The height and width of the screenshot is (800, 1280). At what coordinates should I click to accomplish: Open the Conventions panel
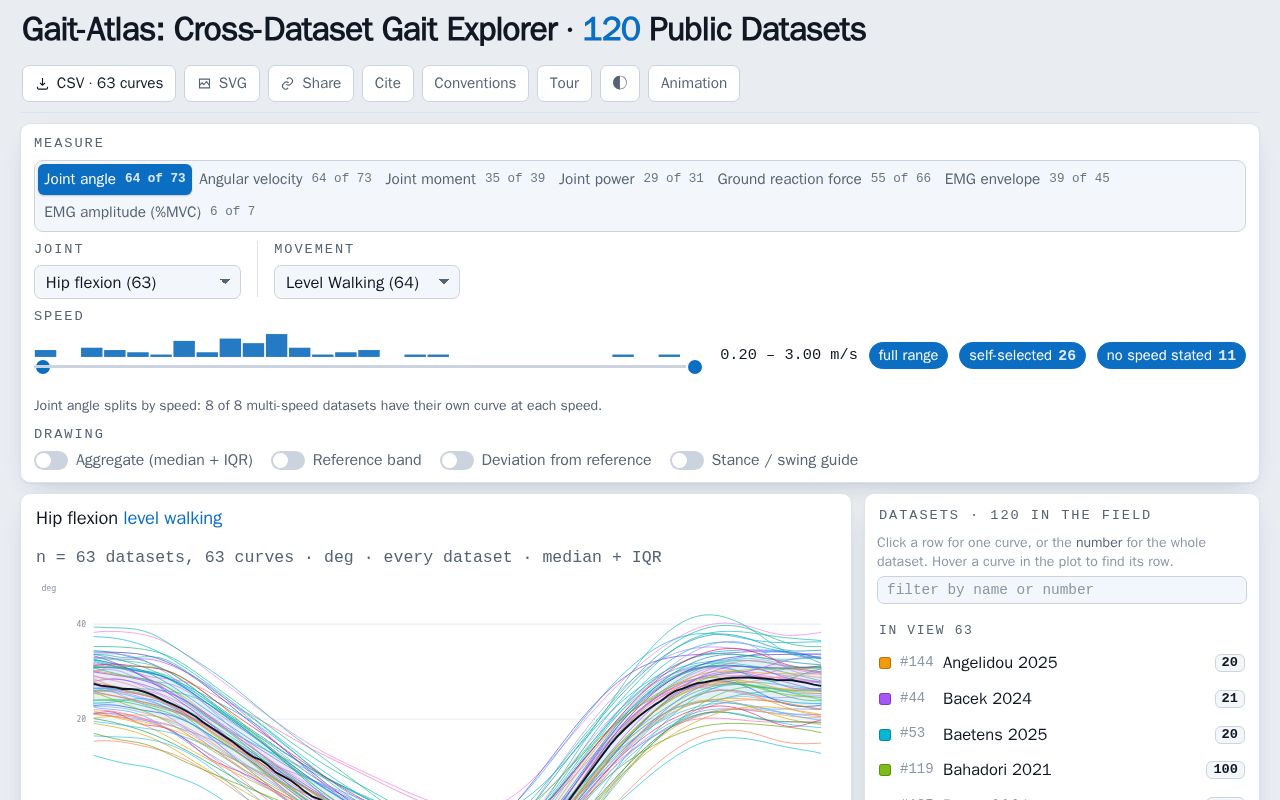(475, 83)
